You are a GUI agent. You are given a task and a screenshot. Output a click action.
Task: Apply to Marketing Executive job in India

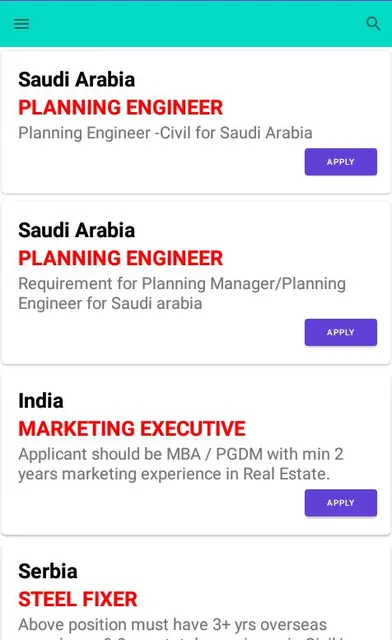(341, 503)
